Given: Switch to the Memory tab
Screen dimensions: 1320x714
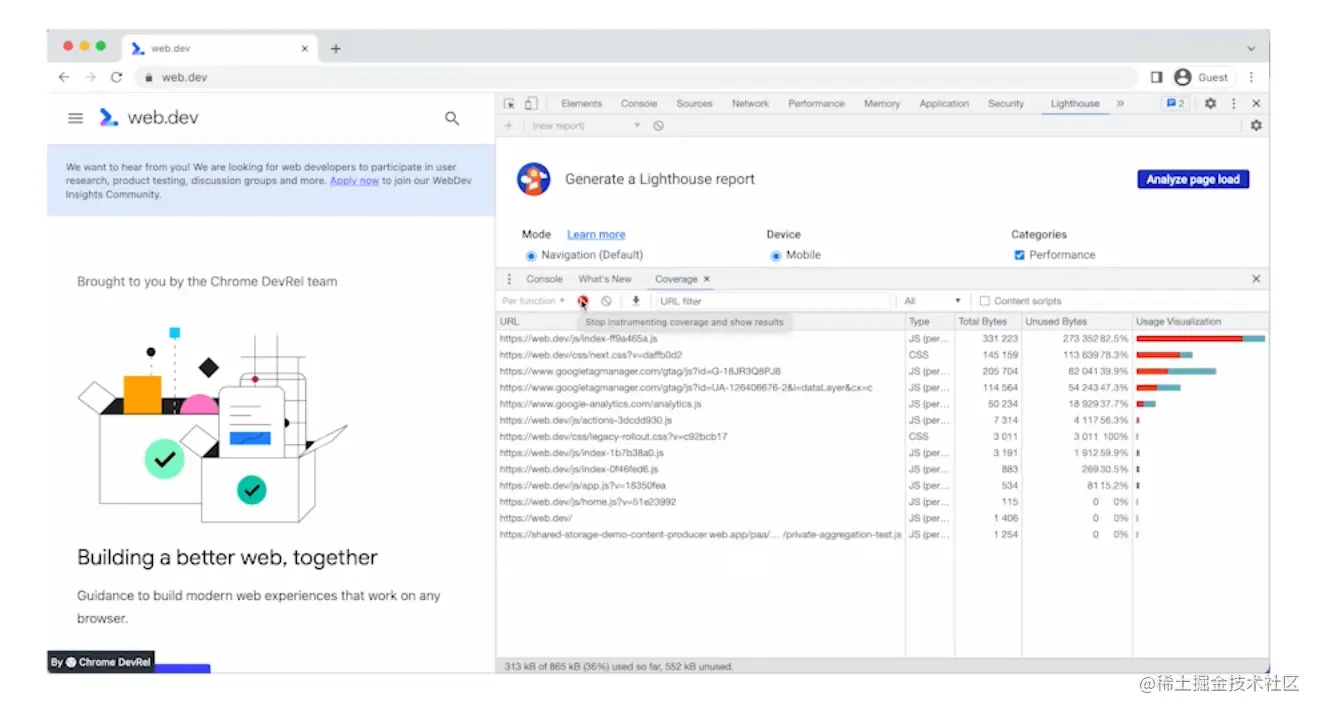Looking at the screenshot, I should click(x=882, y=103).
